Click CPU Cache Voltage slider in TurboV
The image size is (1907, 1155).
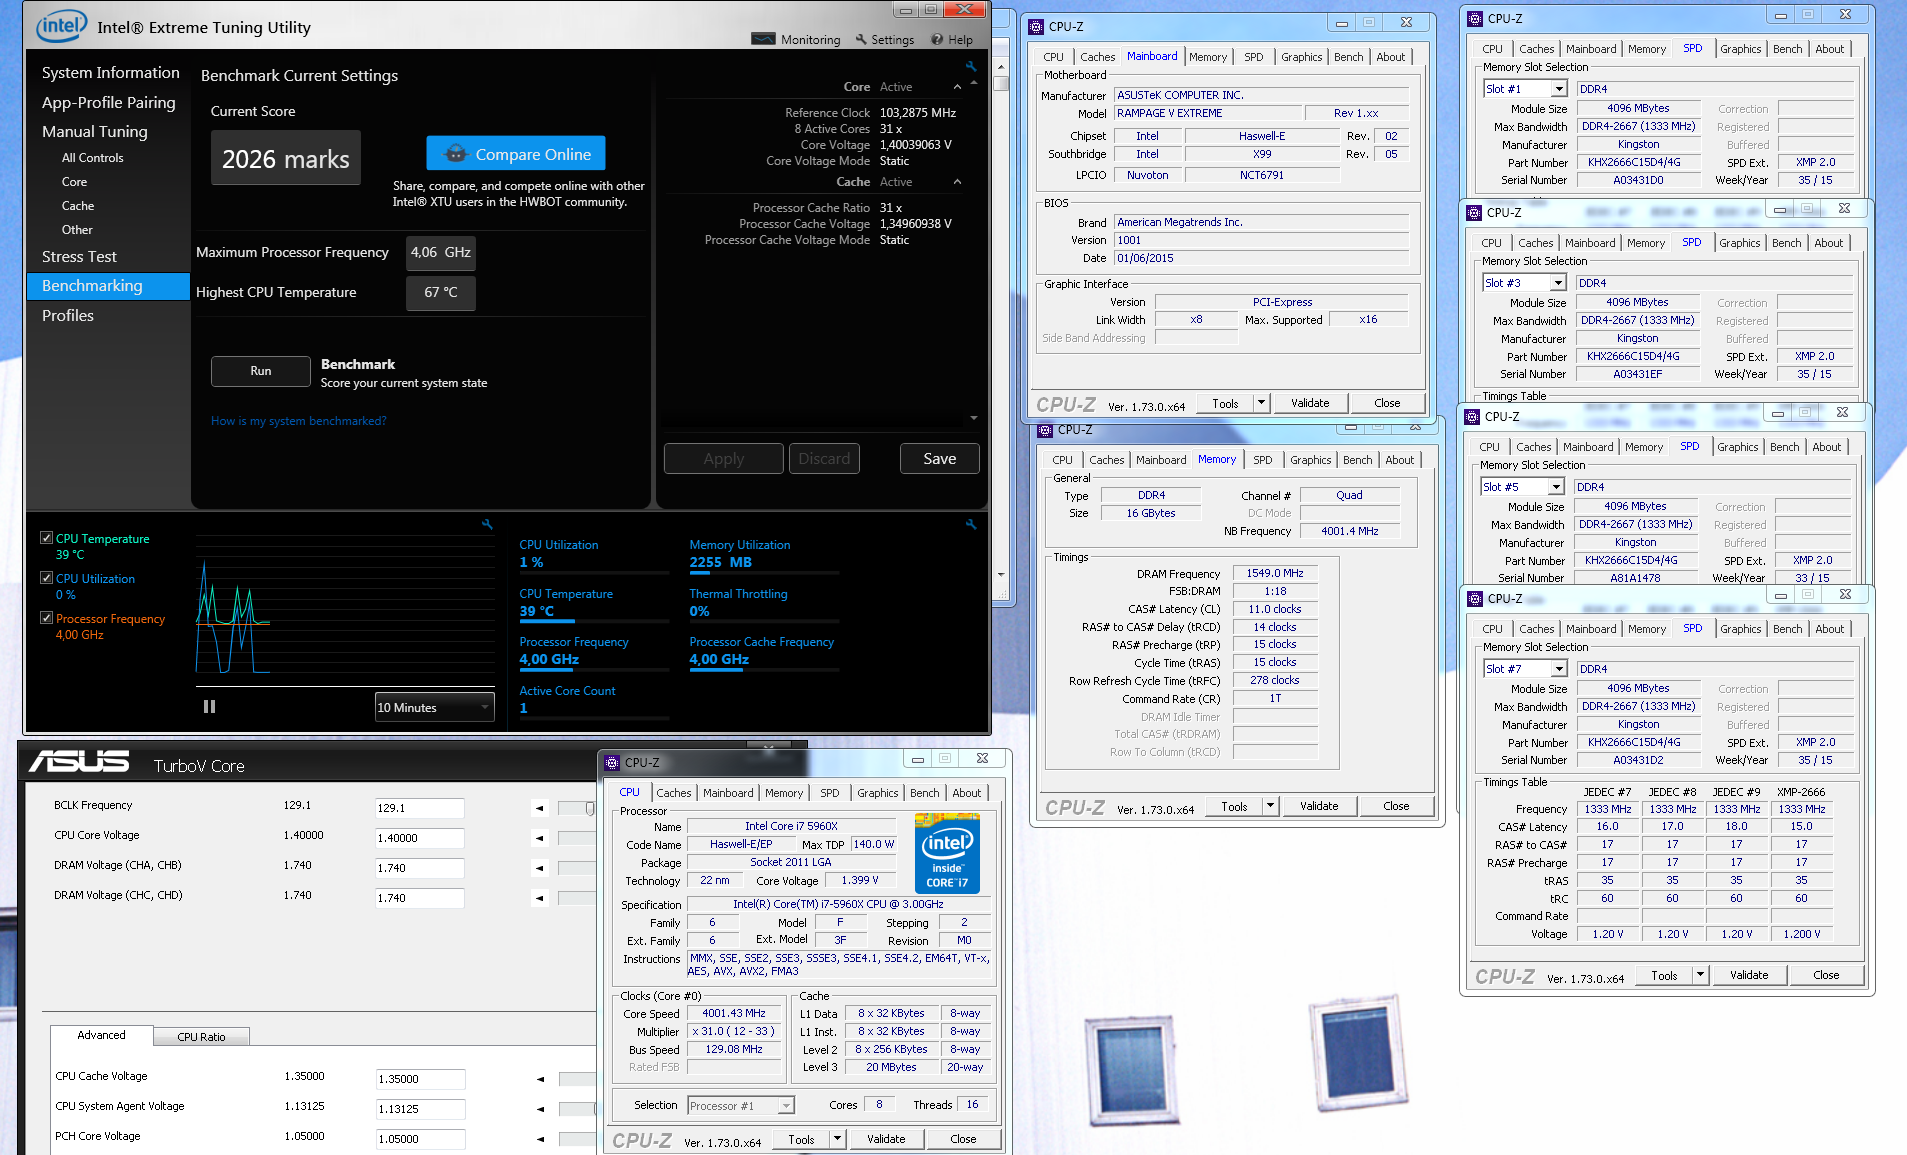(577, 1079)
